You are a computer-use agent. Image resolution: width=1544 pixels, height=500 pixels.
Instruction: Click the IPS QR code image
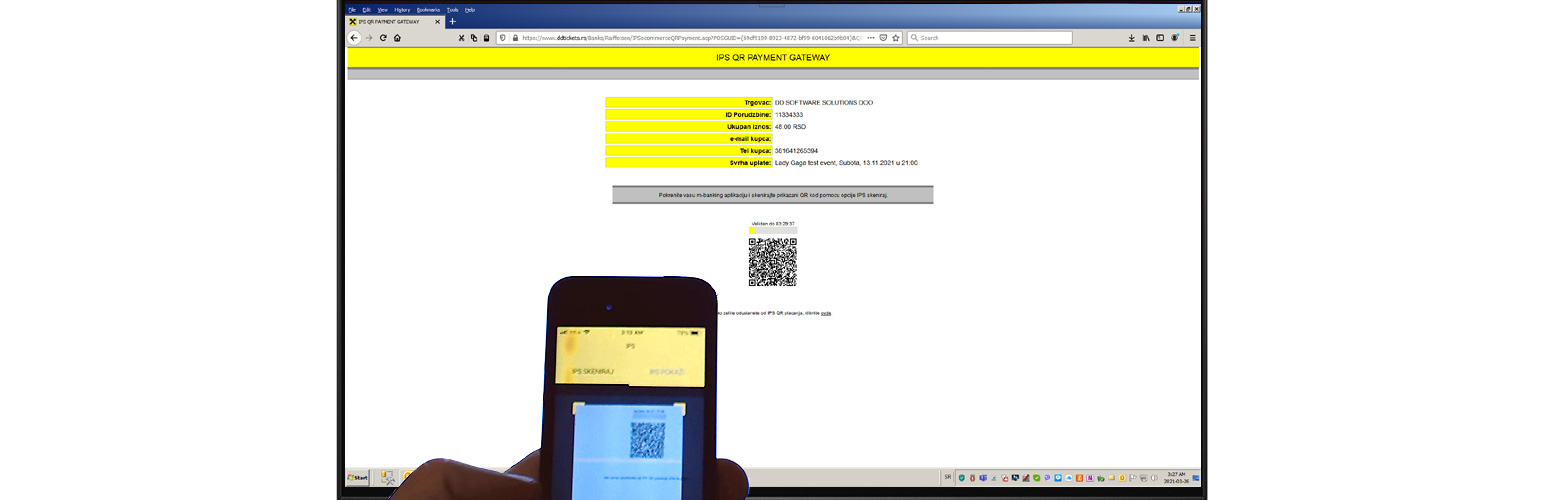point(773,262)
